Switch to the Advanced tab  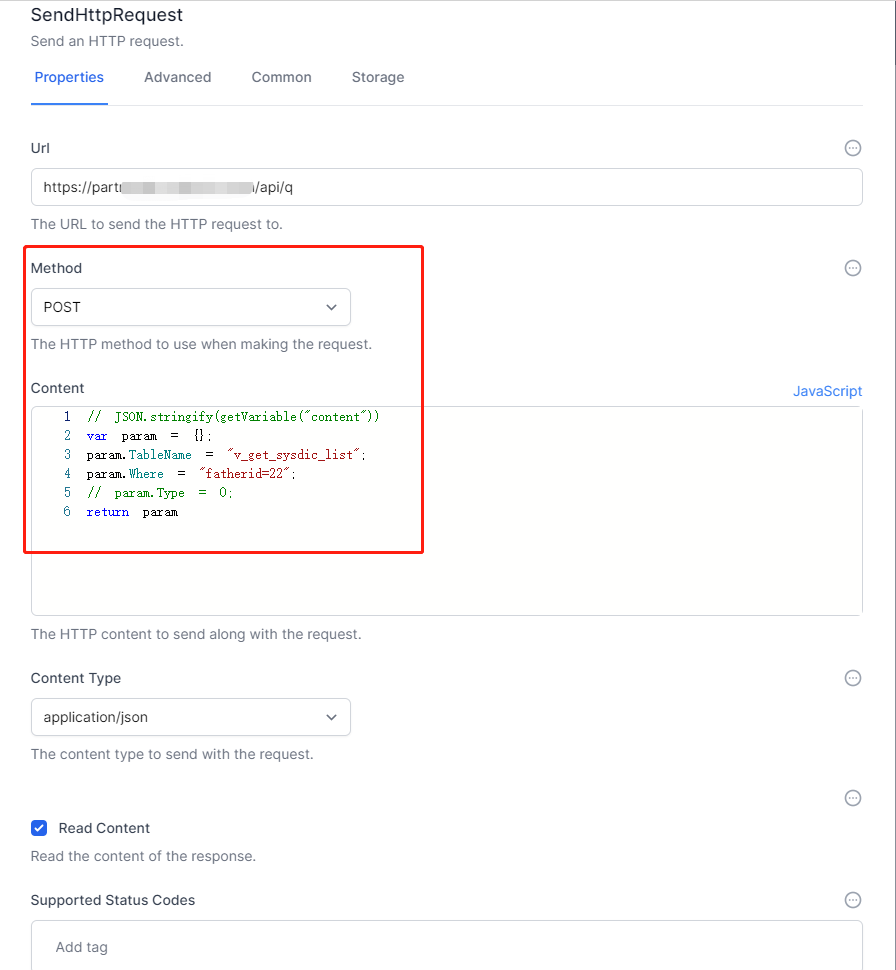(177, 77)
